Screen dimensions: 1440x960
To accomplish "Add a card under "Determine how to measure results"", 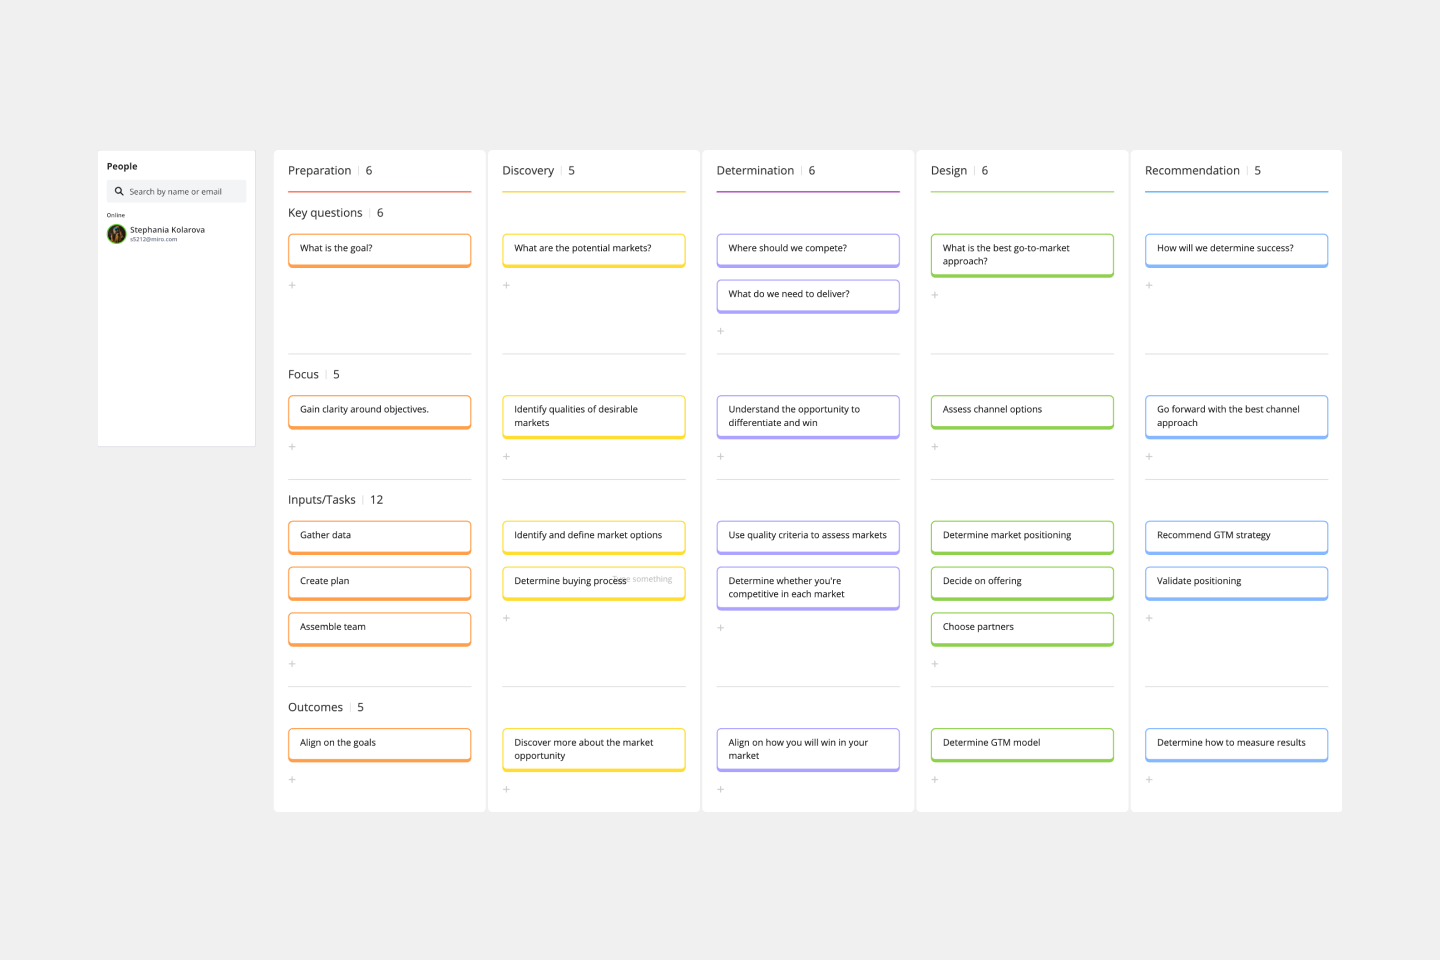I will point(1149,780).
